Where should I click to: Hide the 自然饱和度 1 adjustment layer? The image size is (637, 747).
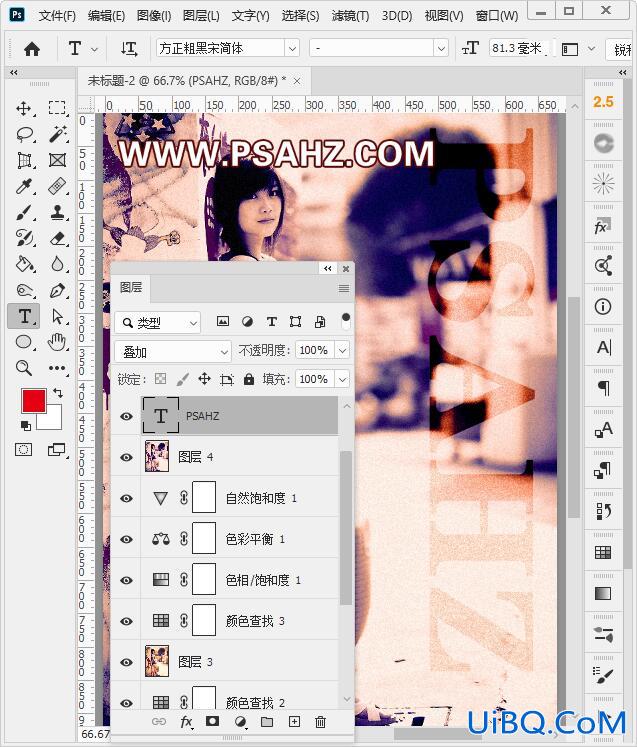(126, 498)
